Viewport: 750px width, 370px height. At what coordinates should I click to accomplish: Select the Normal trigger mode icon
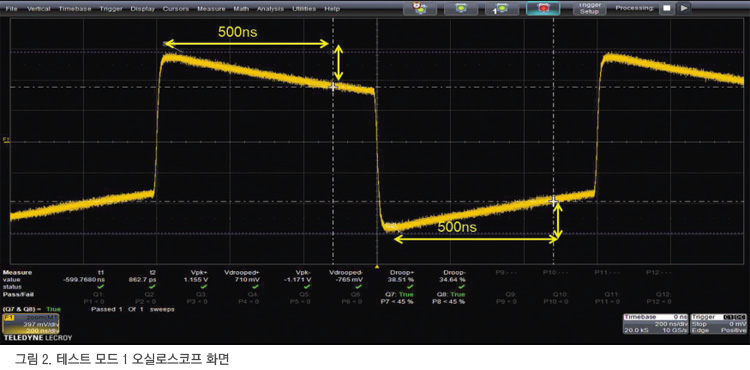(461, 8)
